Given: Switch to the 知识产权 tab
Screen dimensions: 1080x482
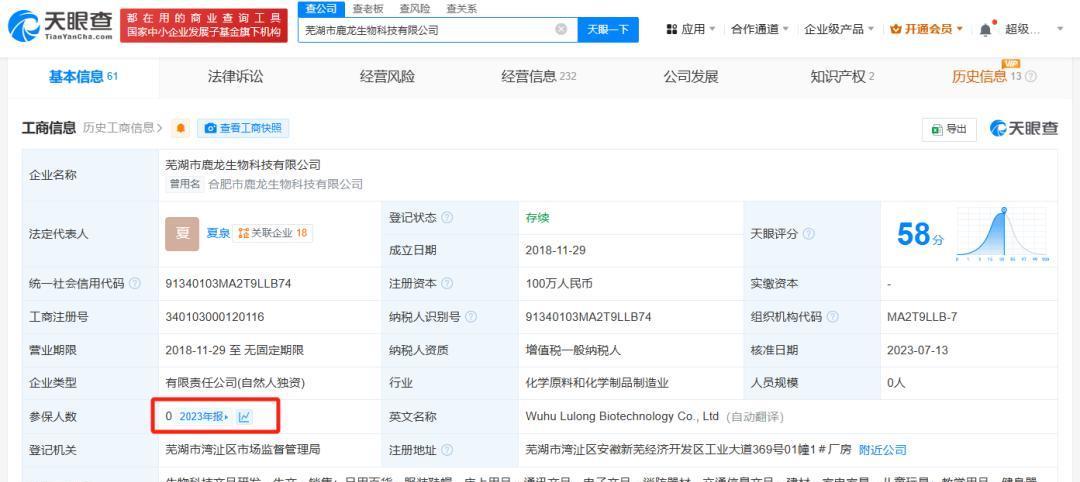Looking at the screenshot, I should pos(842,77).
